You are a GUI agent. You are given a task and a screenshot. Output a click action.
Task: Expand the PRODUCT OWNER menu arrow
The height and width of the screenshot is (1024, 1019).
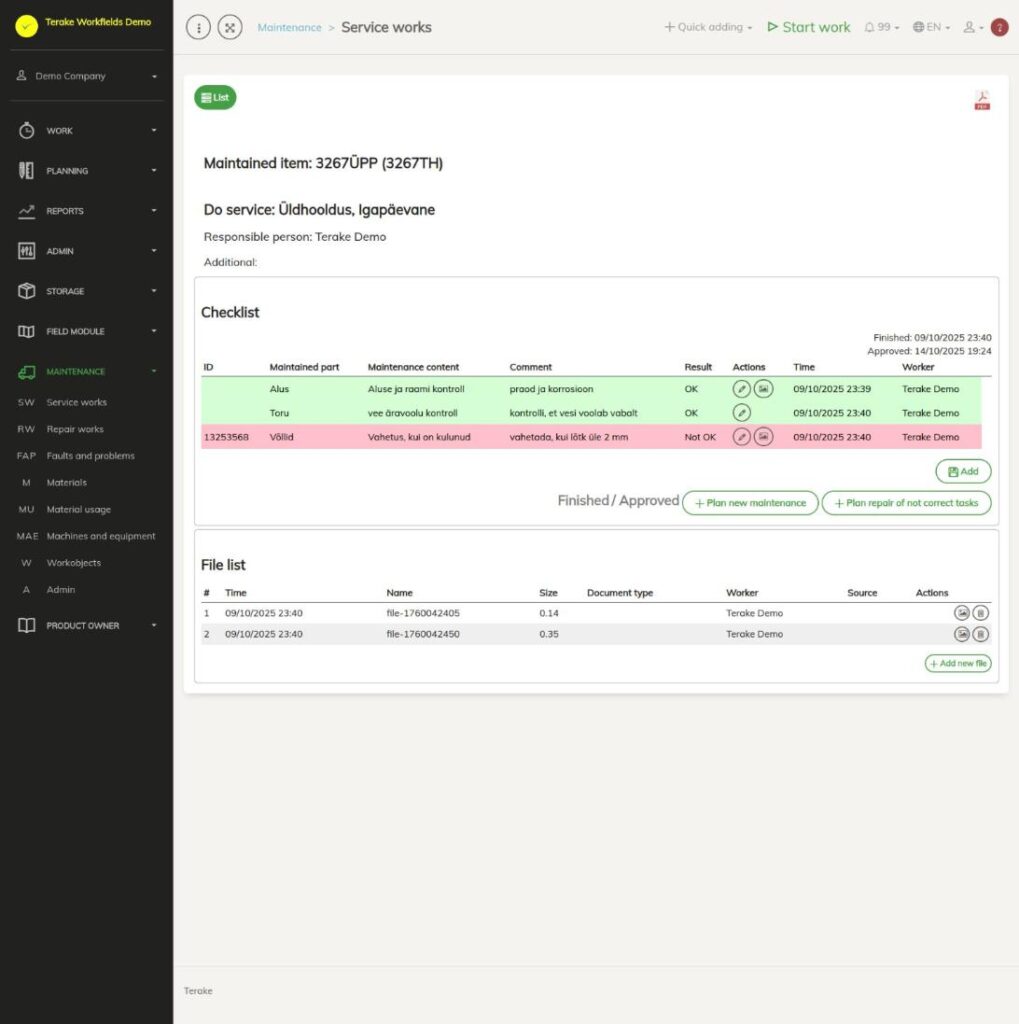pos(154,626)
